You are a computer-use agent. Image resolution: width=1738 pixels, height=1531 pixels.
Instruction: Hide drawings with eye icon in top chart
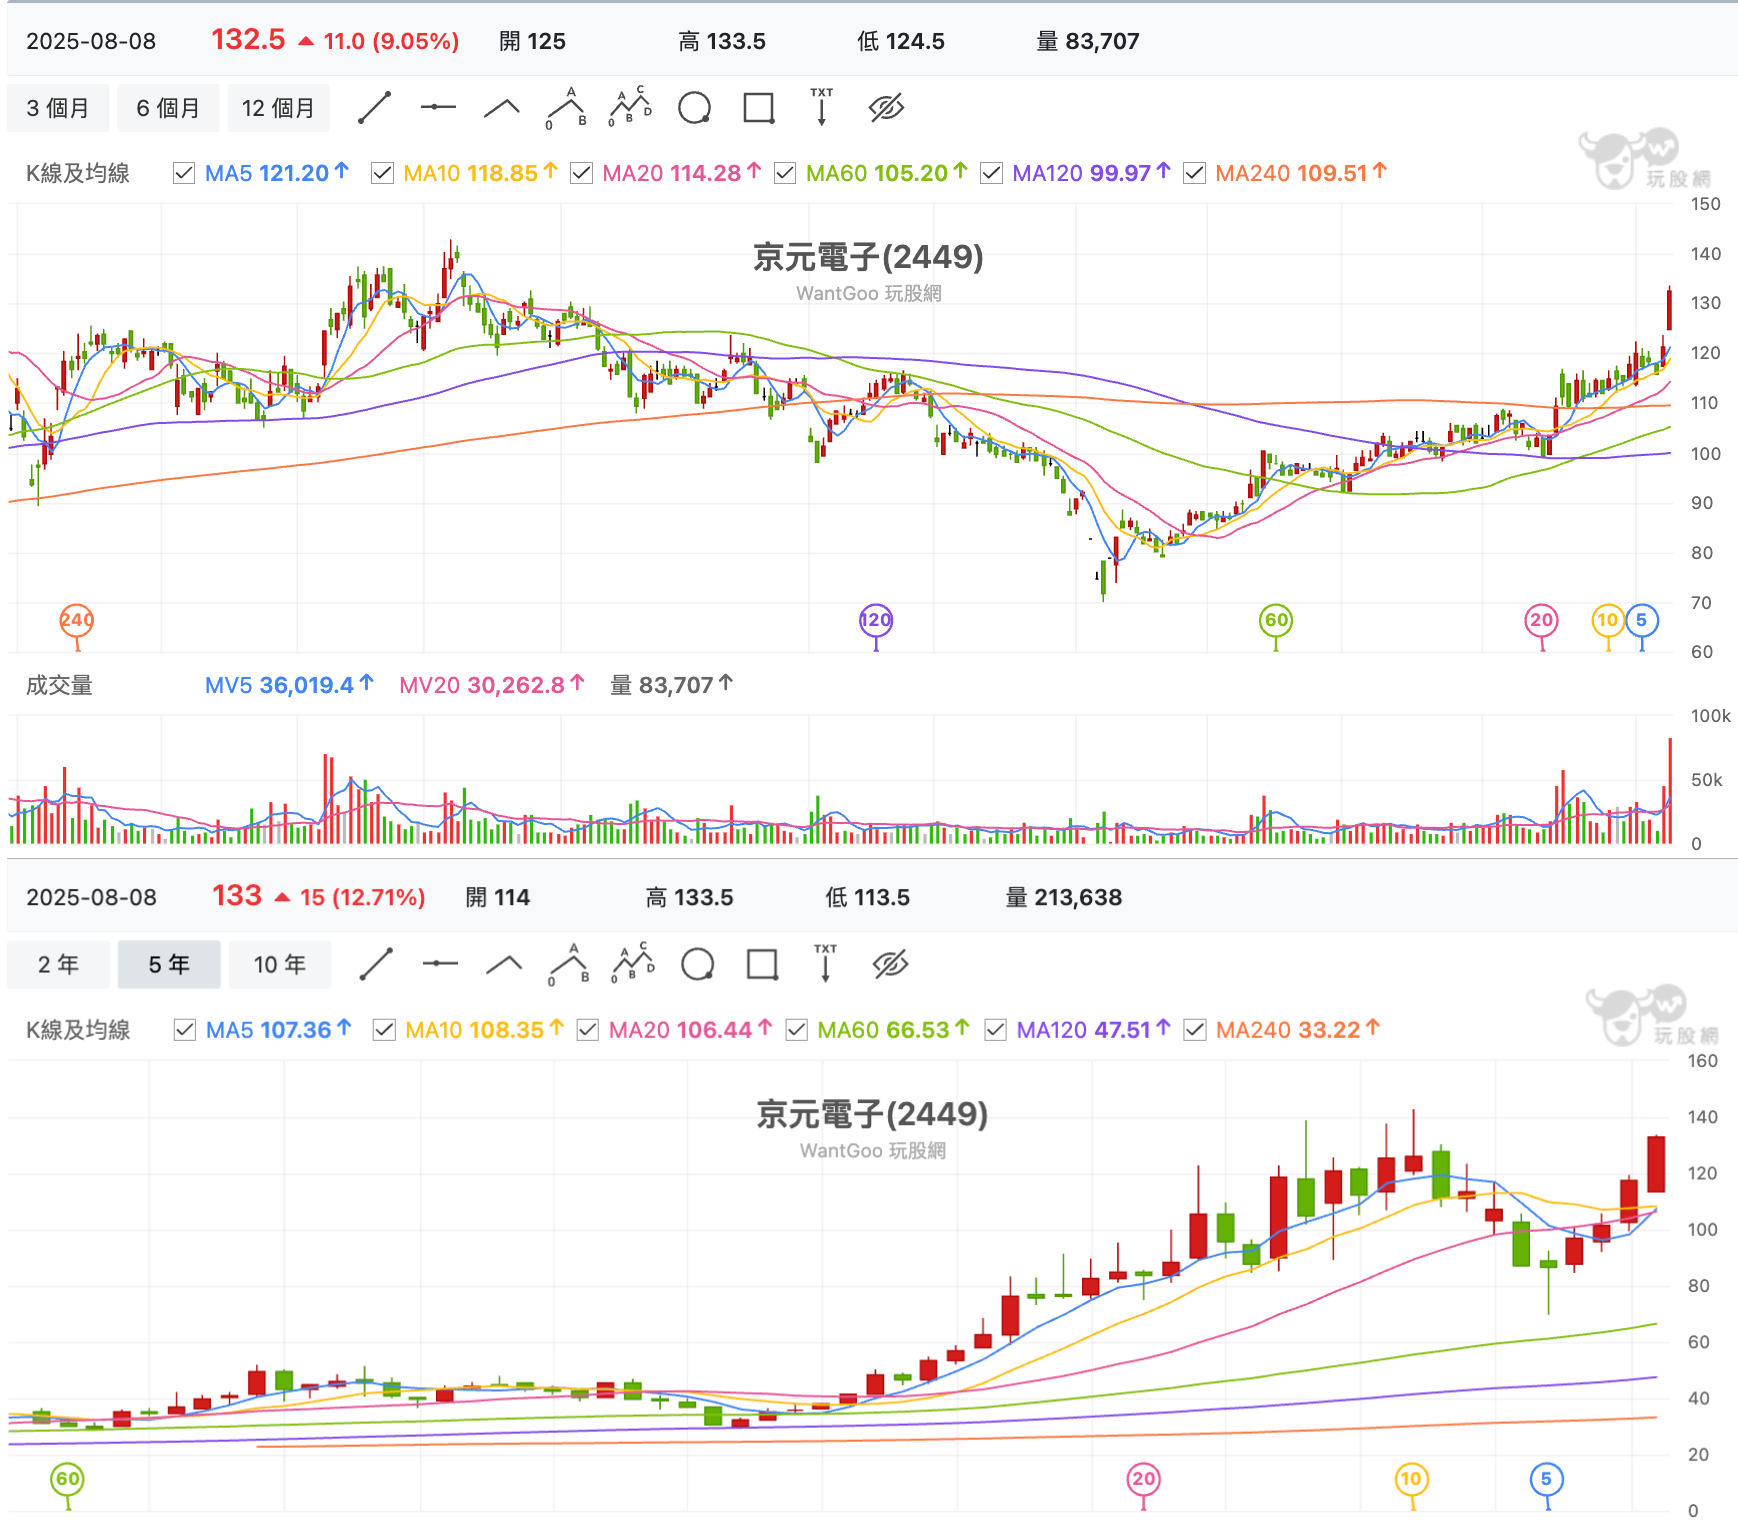tap(886, 108)
